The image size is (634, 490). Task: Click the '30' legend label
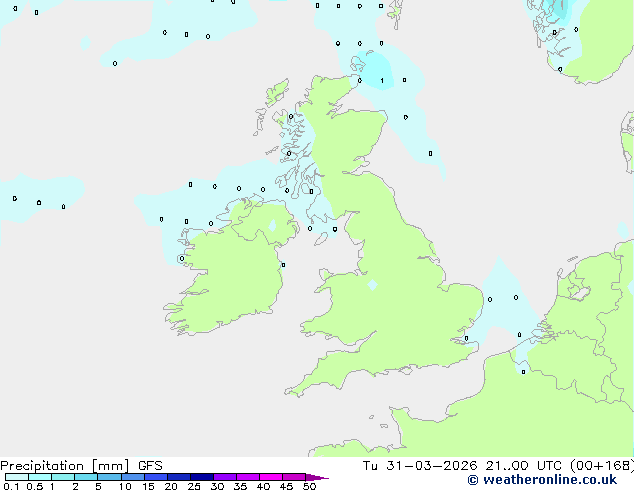click(x=217, y=486)
